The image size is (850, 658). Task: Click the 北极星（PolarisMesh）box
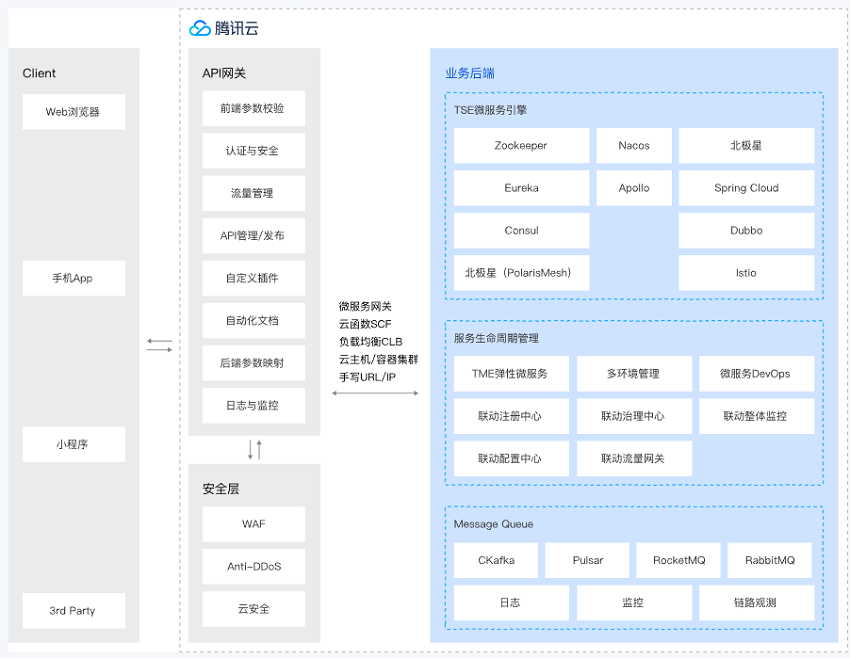click(x=521, y=273)
